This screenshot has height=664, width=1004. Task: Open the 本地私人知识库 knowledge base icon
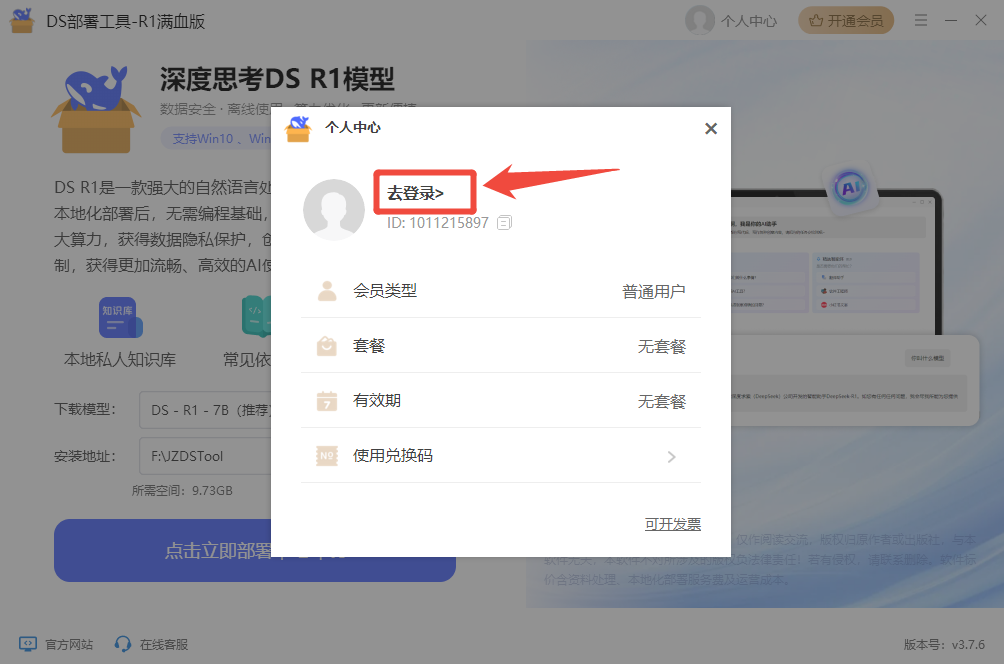(120, 317)
